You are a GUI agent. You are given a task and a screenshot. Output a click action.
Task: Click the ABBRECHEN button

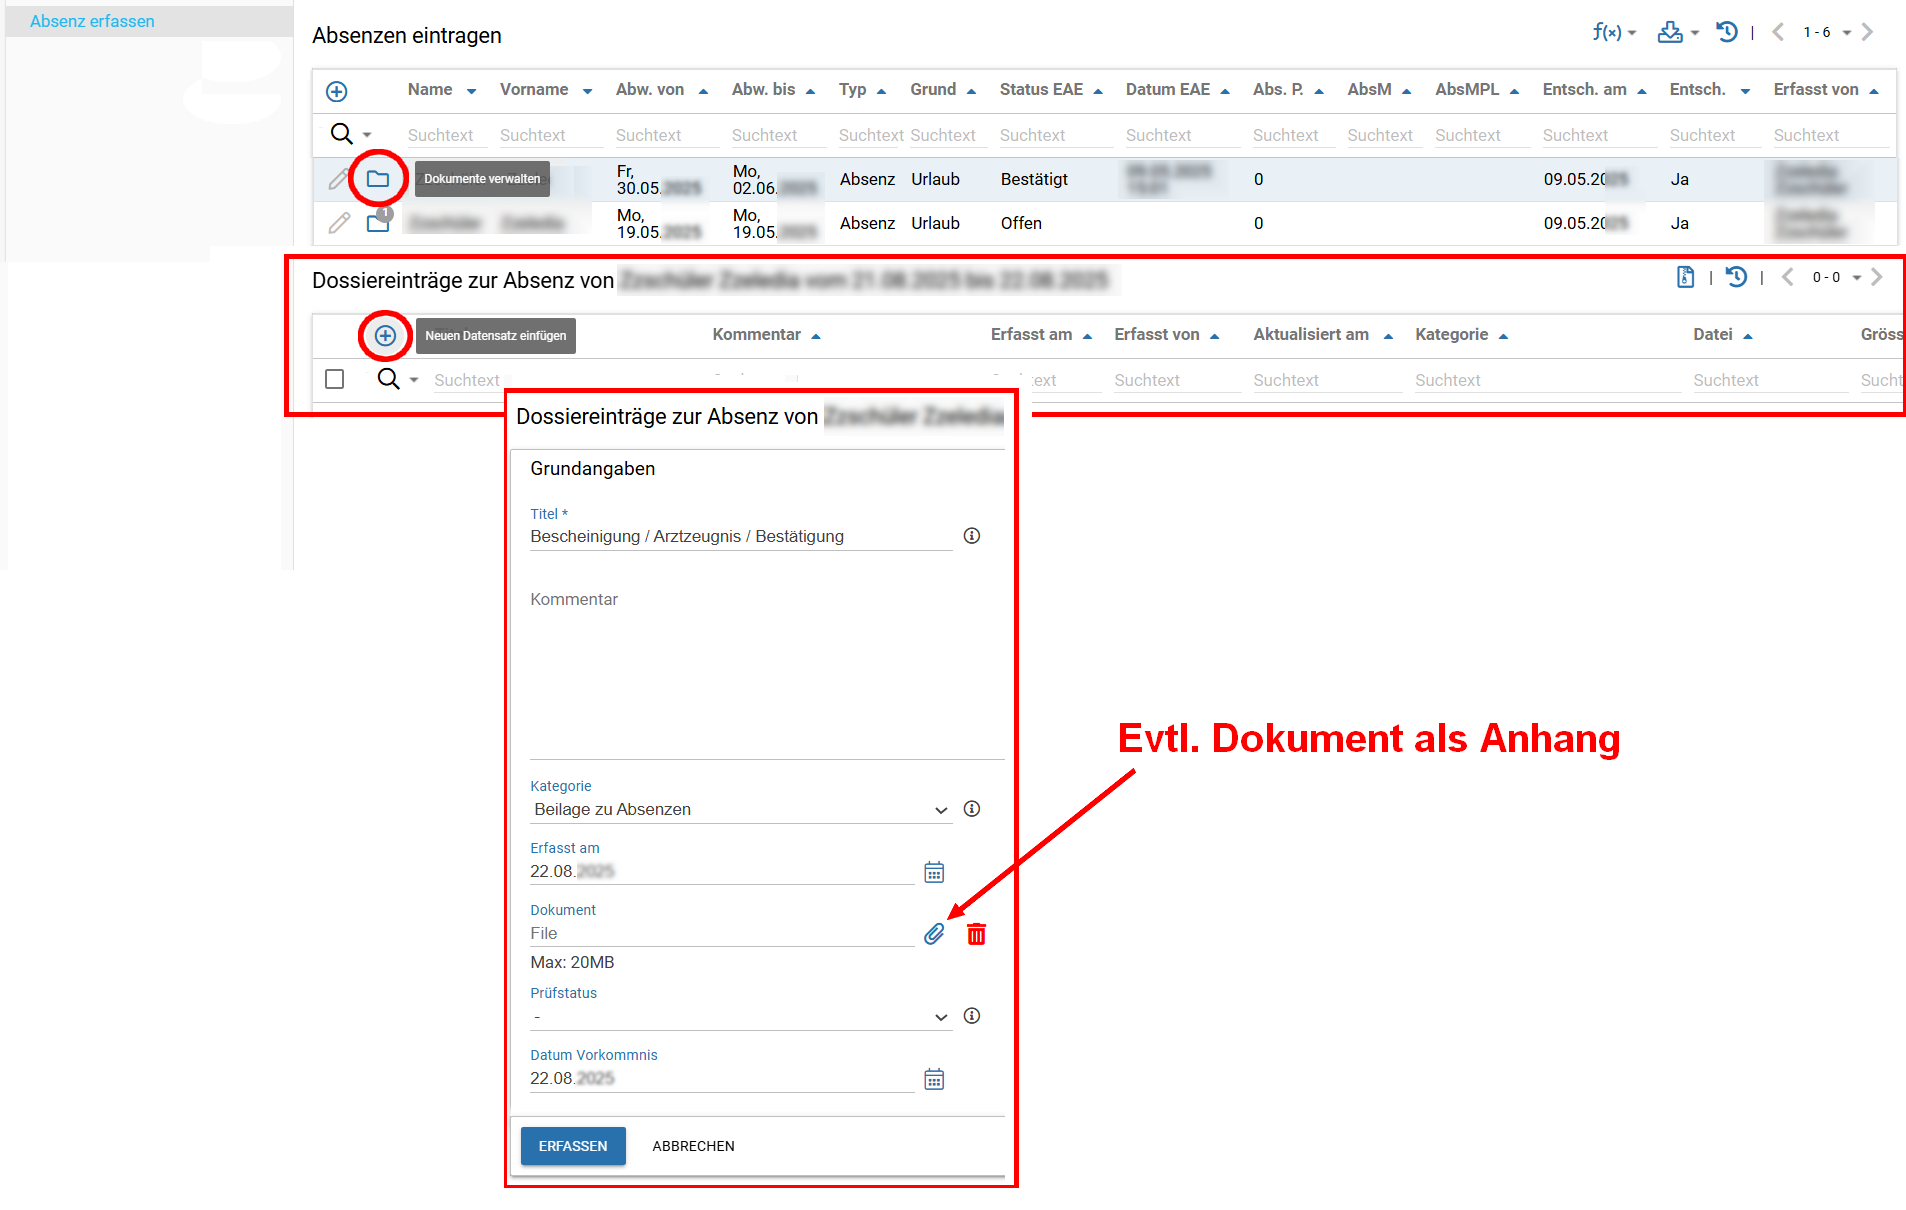coord(693,1146)
